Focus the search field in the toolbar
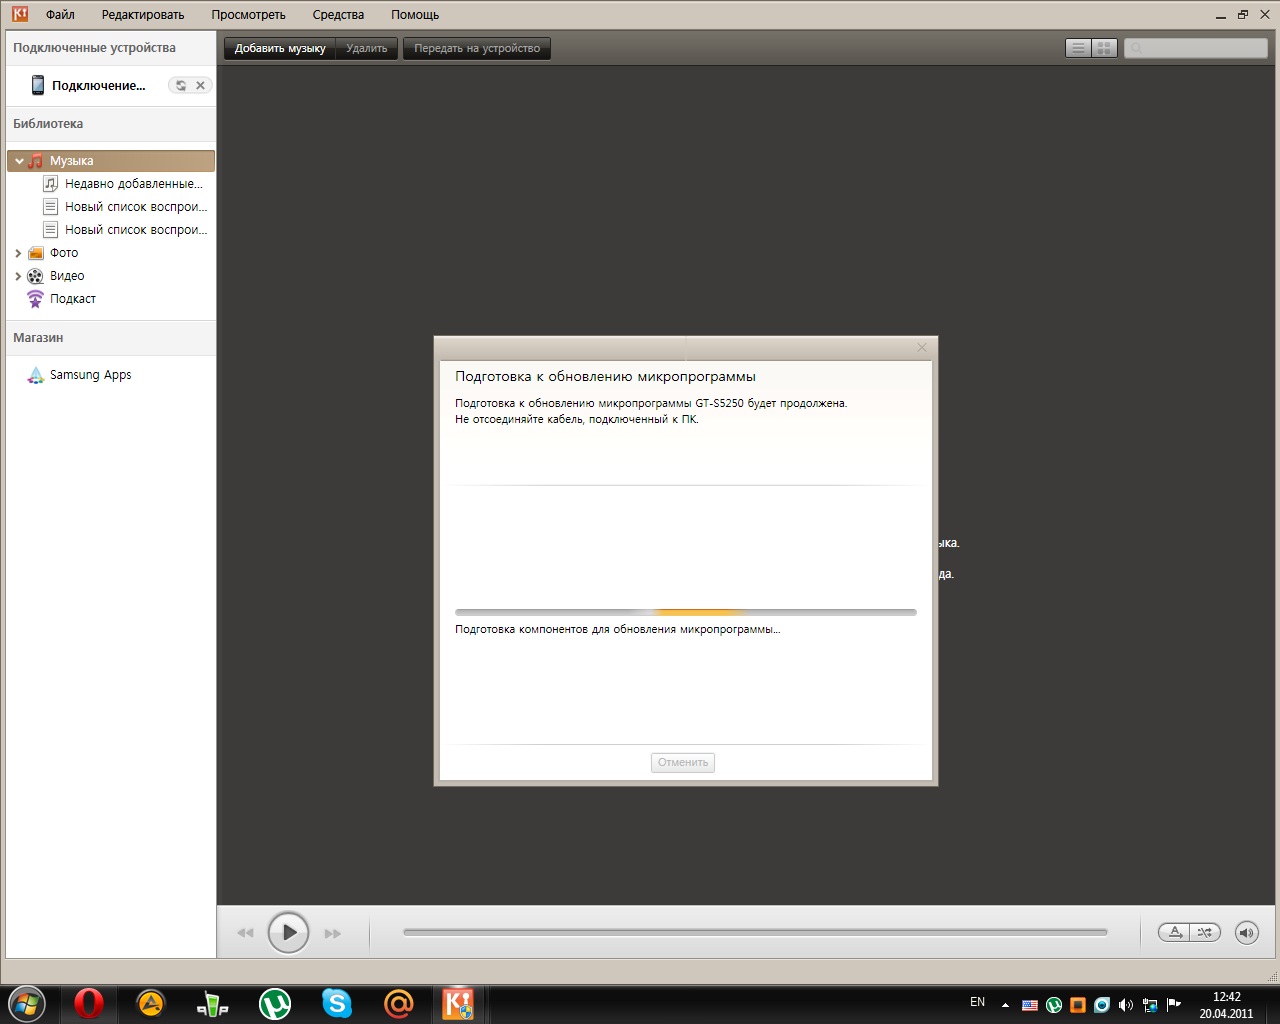 click(1196, 48)
